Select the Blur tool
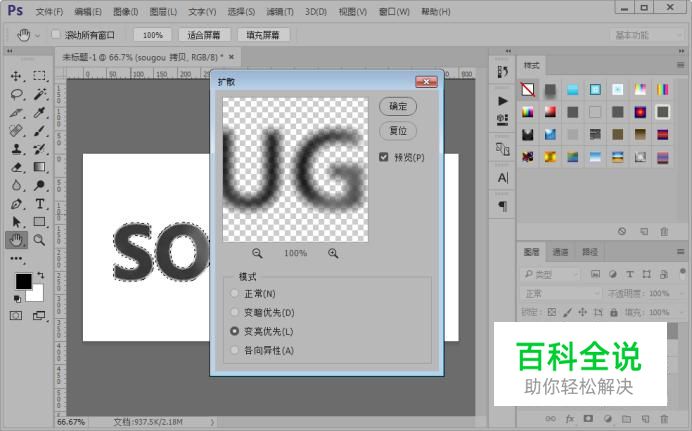The height and width of the screenshot is (431, 692). [16, 185]
